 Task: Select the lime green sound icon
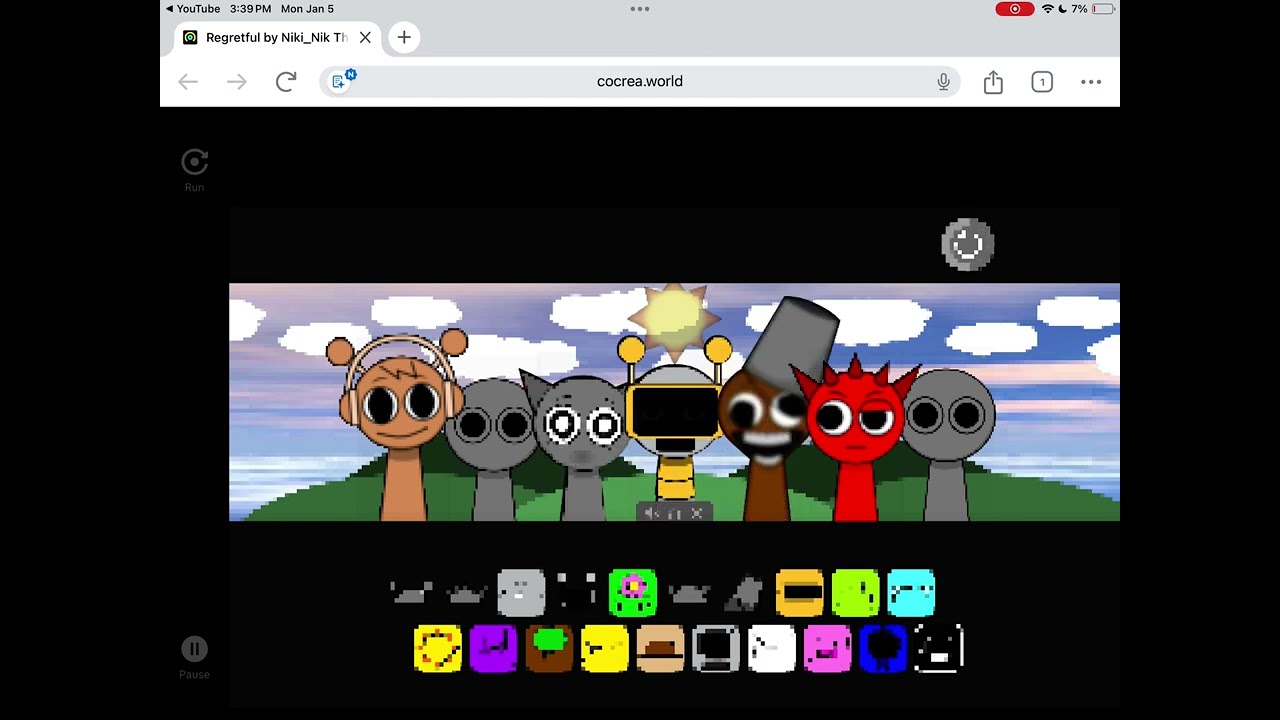click(856, 593)
